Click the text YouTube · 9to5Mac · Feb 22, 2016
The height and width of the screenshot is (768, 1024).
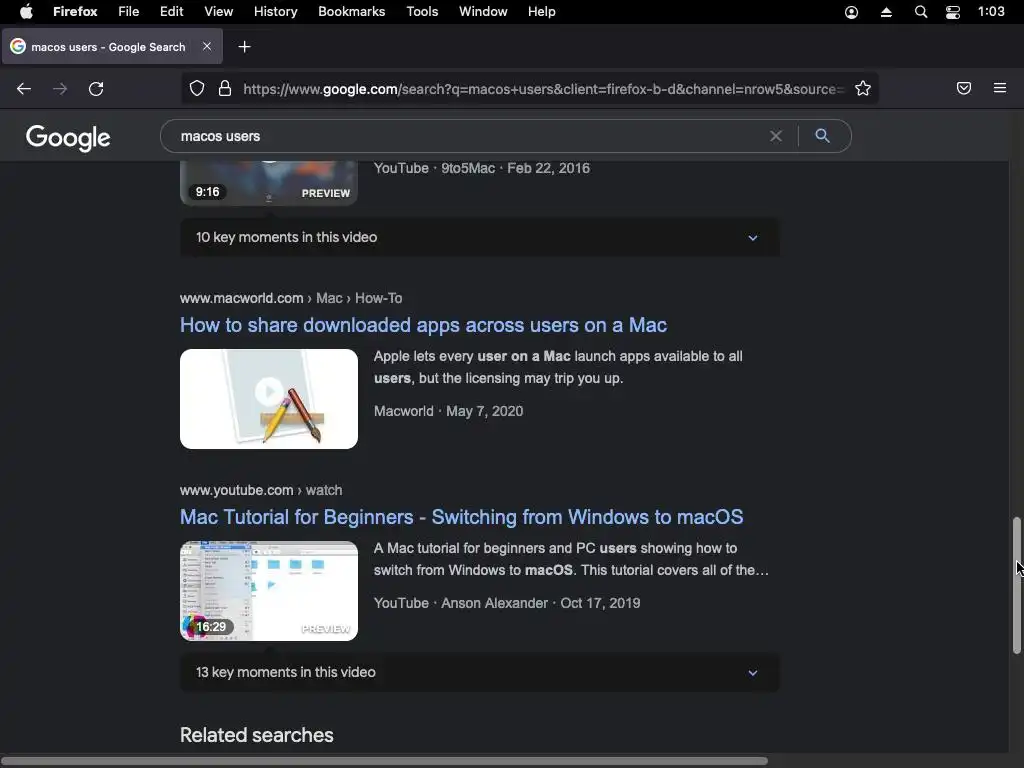click(x=481, y=168)
